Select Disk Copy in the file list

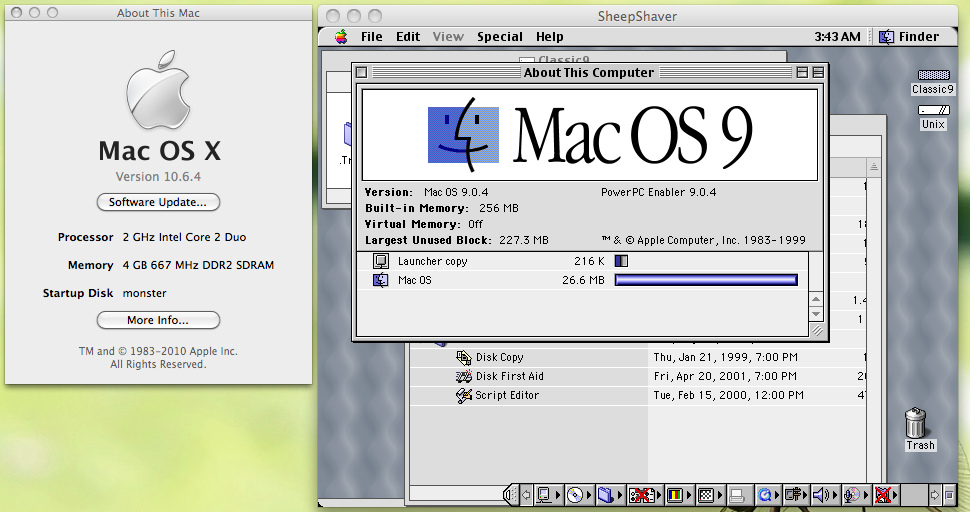click(499, 357)
